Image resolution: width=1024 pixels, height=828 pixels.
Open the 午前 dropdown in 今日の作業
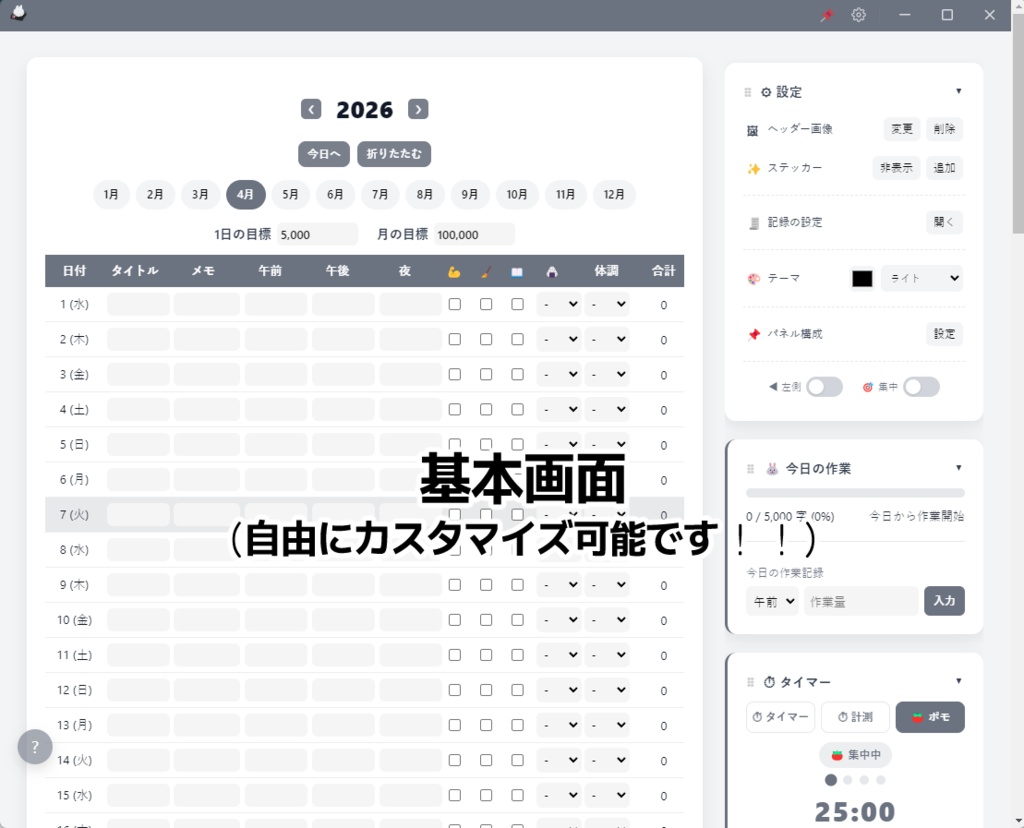[771, 601]
